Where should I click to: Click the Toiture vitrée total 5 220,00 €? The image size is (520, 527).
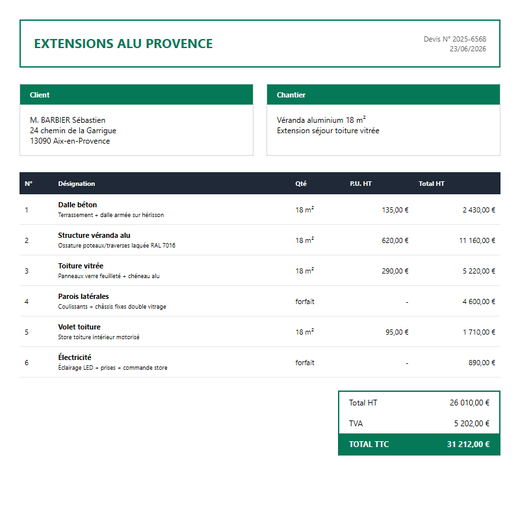(x=479, y=271)
